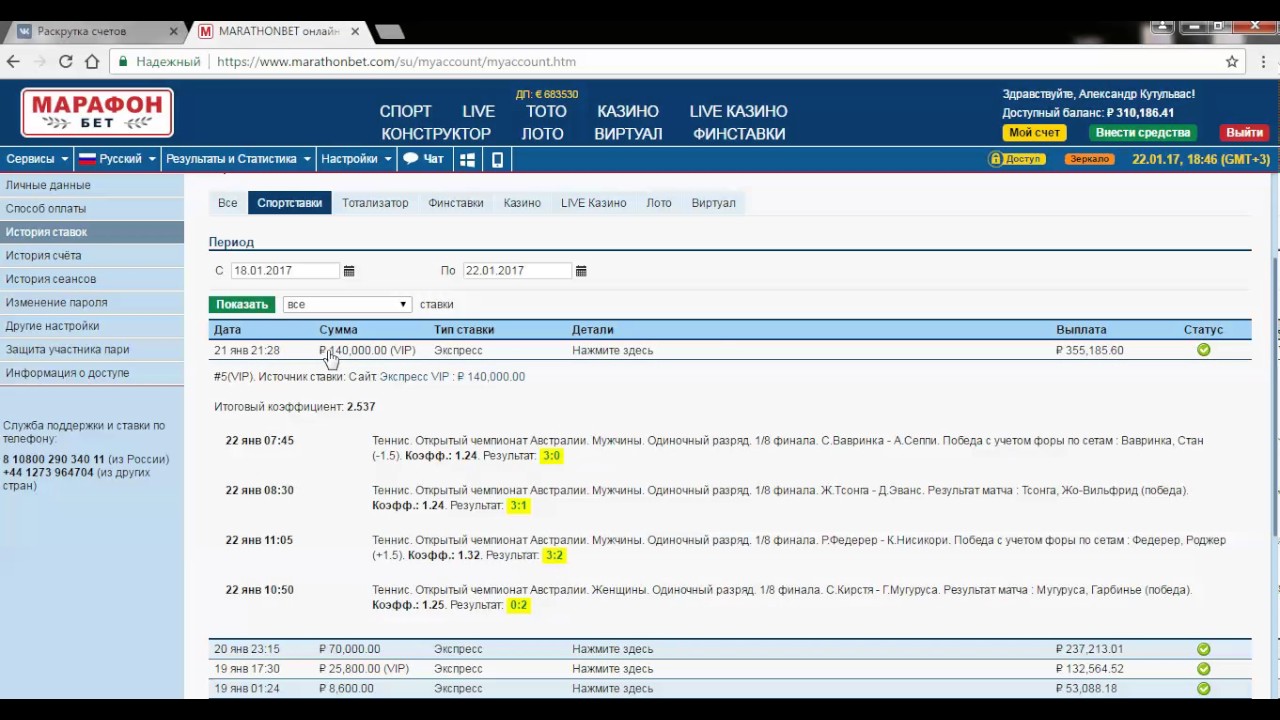Open the Тотализатор tab

click(x=375, y=203)
